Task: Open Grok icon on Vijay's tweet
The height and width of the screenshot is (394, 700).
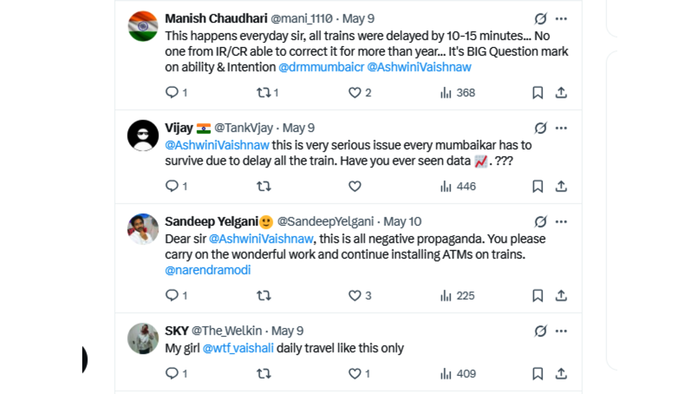Action: (541, 128)
